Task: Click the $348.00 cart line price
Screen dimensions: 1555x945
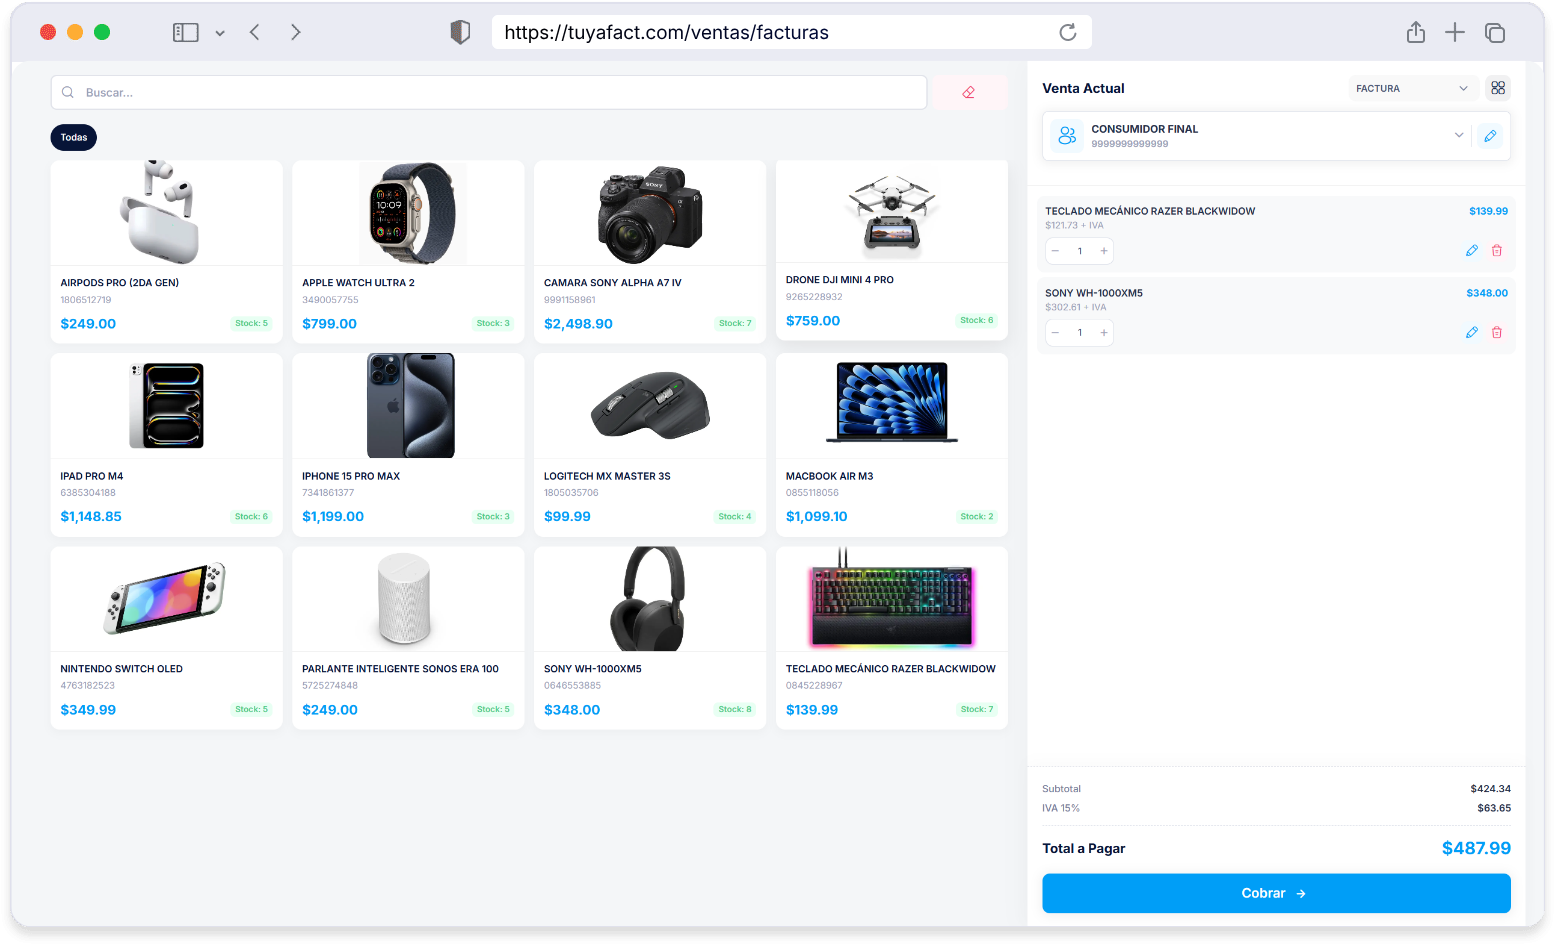Action: click(x=1487, y=293)
